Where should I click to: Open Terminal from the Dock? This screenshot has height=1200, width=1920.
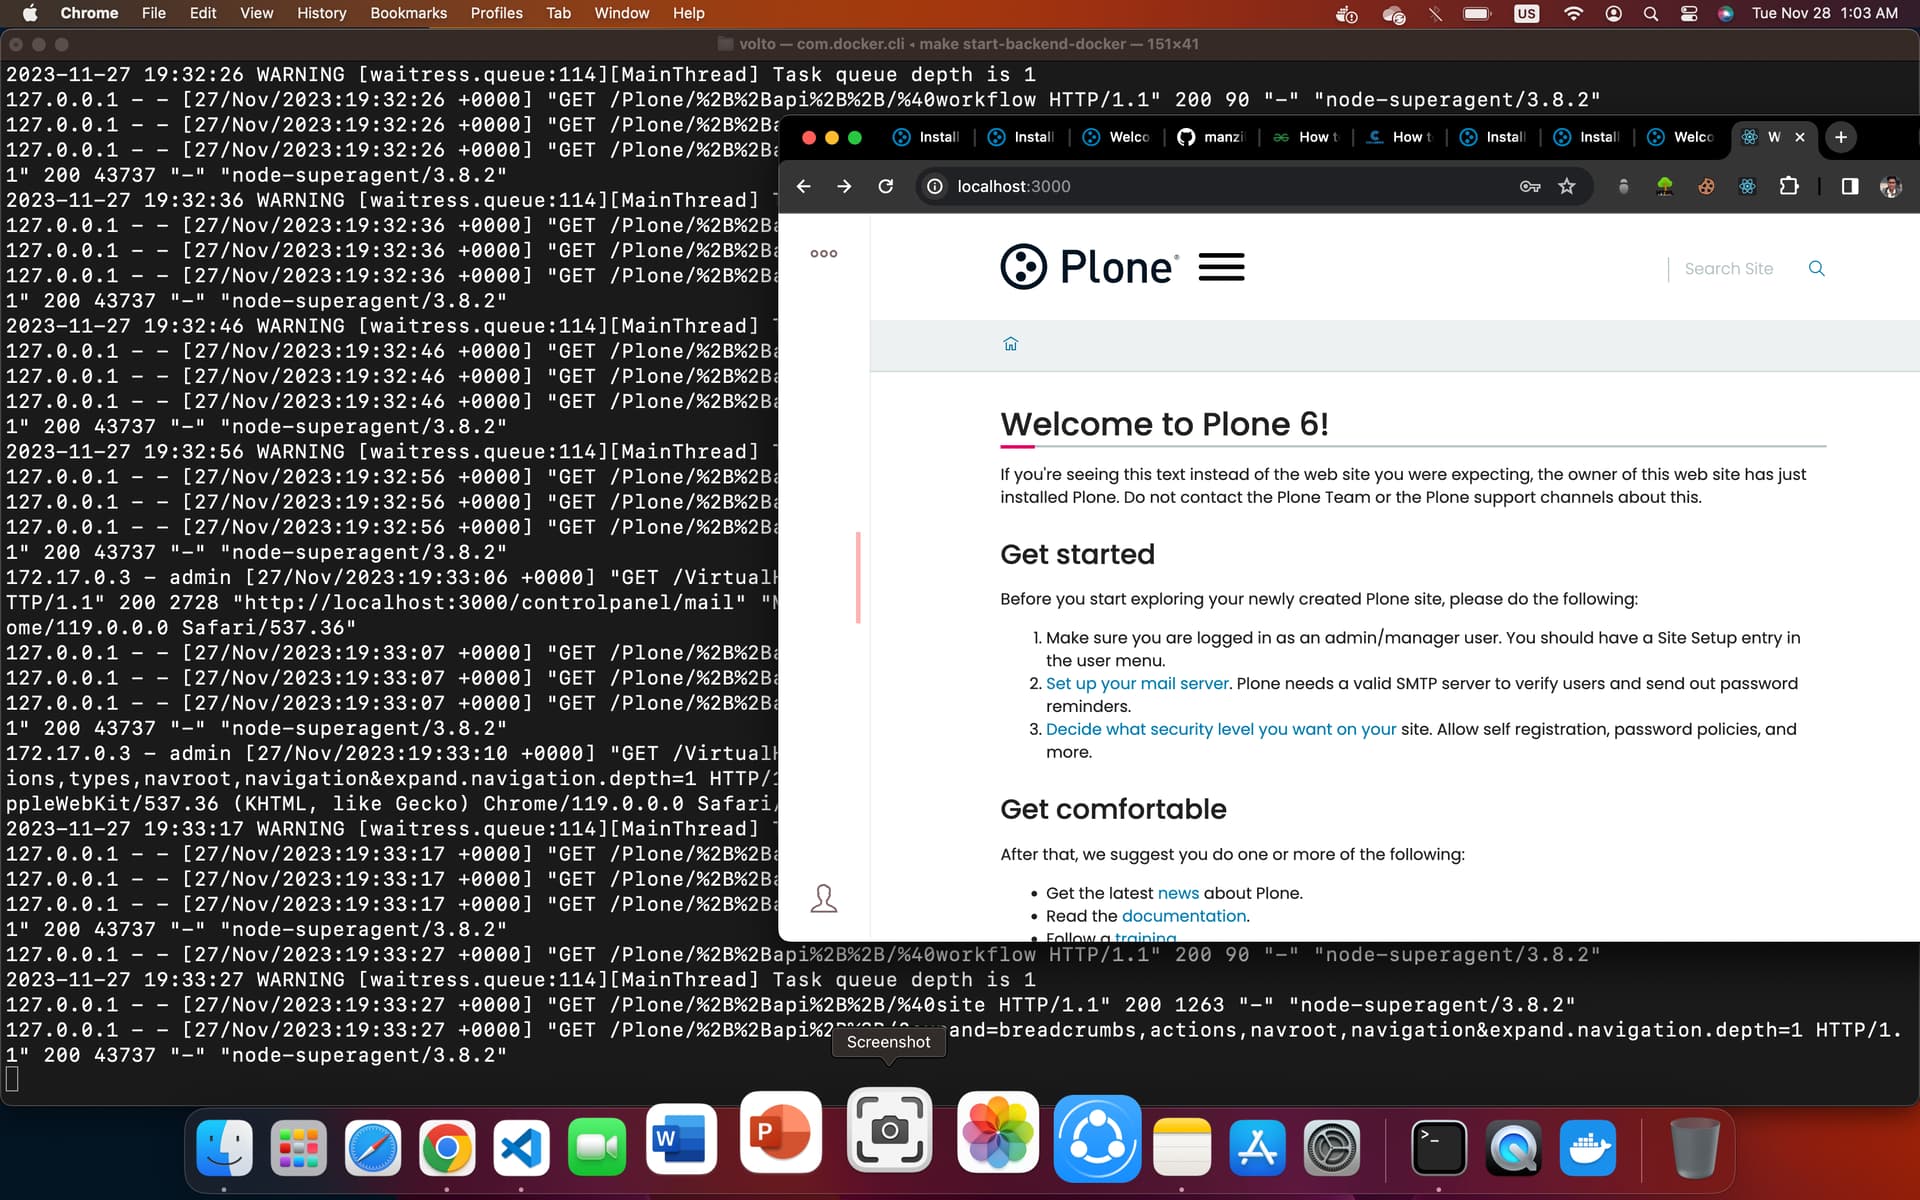pyautogui.click(x=1438, y=1147)
